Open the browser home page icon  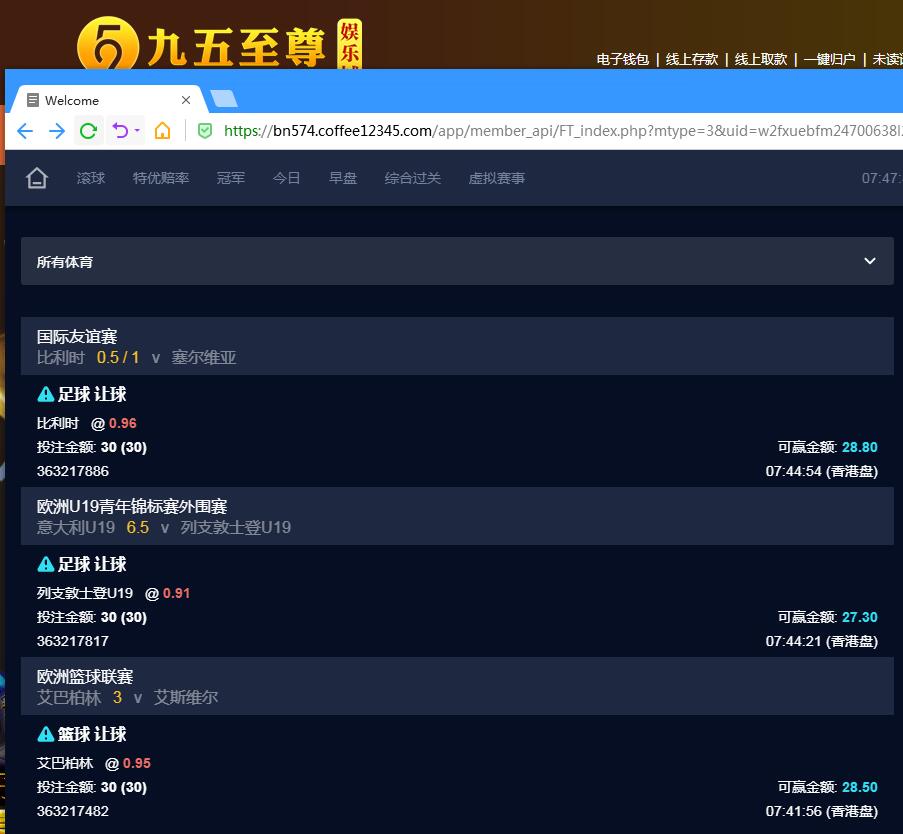click(162, 131)
